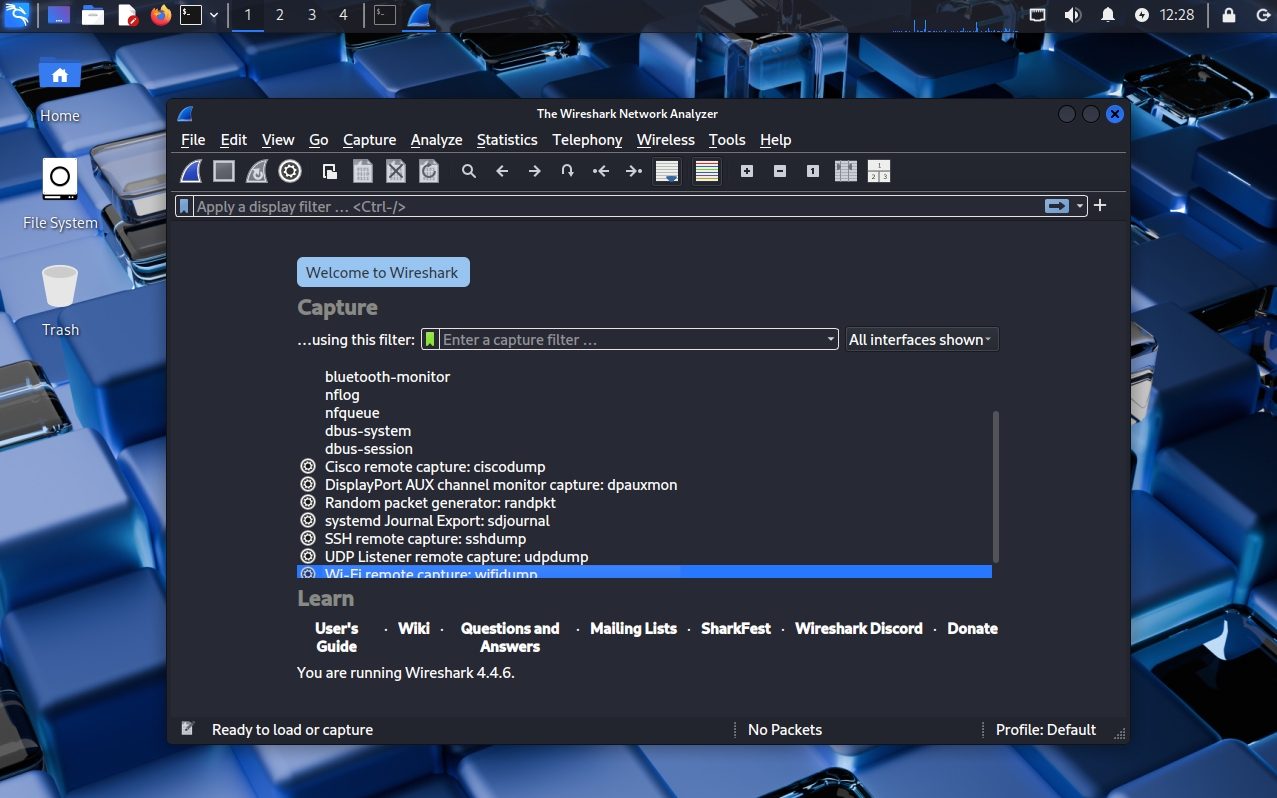Expand the capture filter dropdown arrow
The height and width of the screenshot is (798, 1277).
point(830,340)
